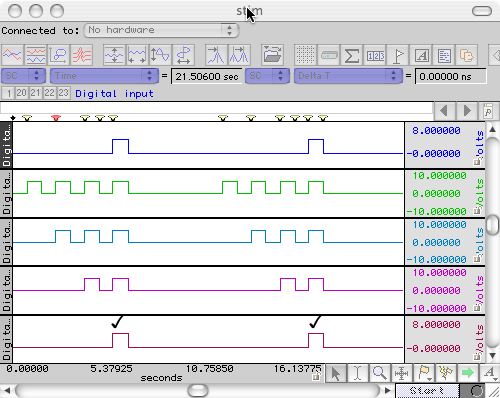The height and width of the screenshot is (398, 500).
Task: Click the next block right arrow button
Action: tap(468, 111)
